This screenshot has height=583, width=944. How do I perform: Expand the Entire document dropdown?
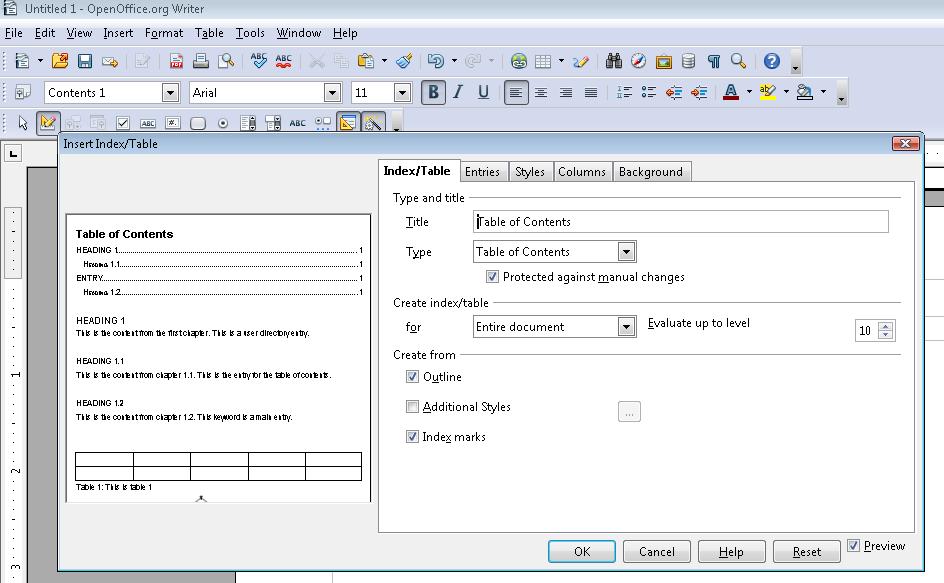628,326
